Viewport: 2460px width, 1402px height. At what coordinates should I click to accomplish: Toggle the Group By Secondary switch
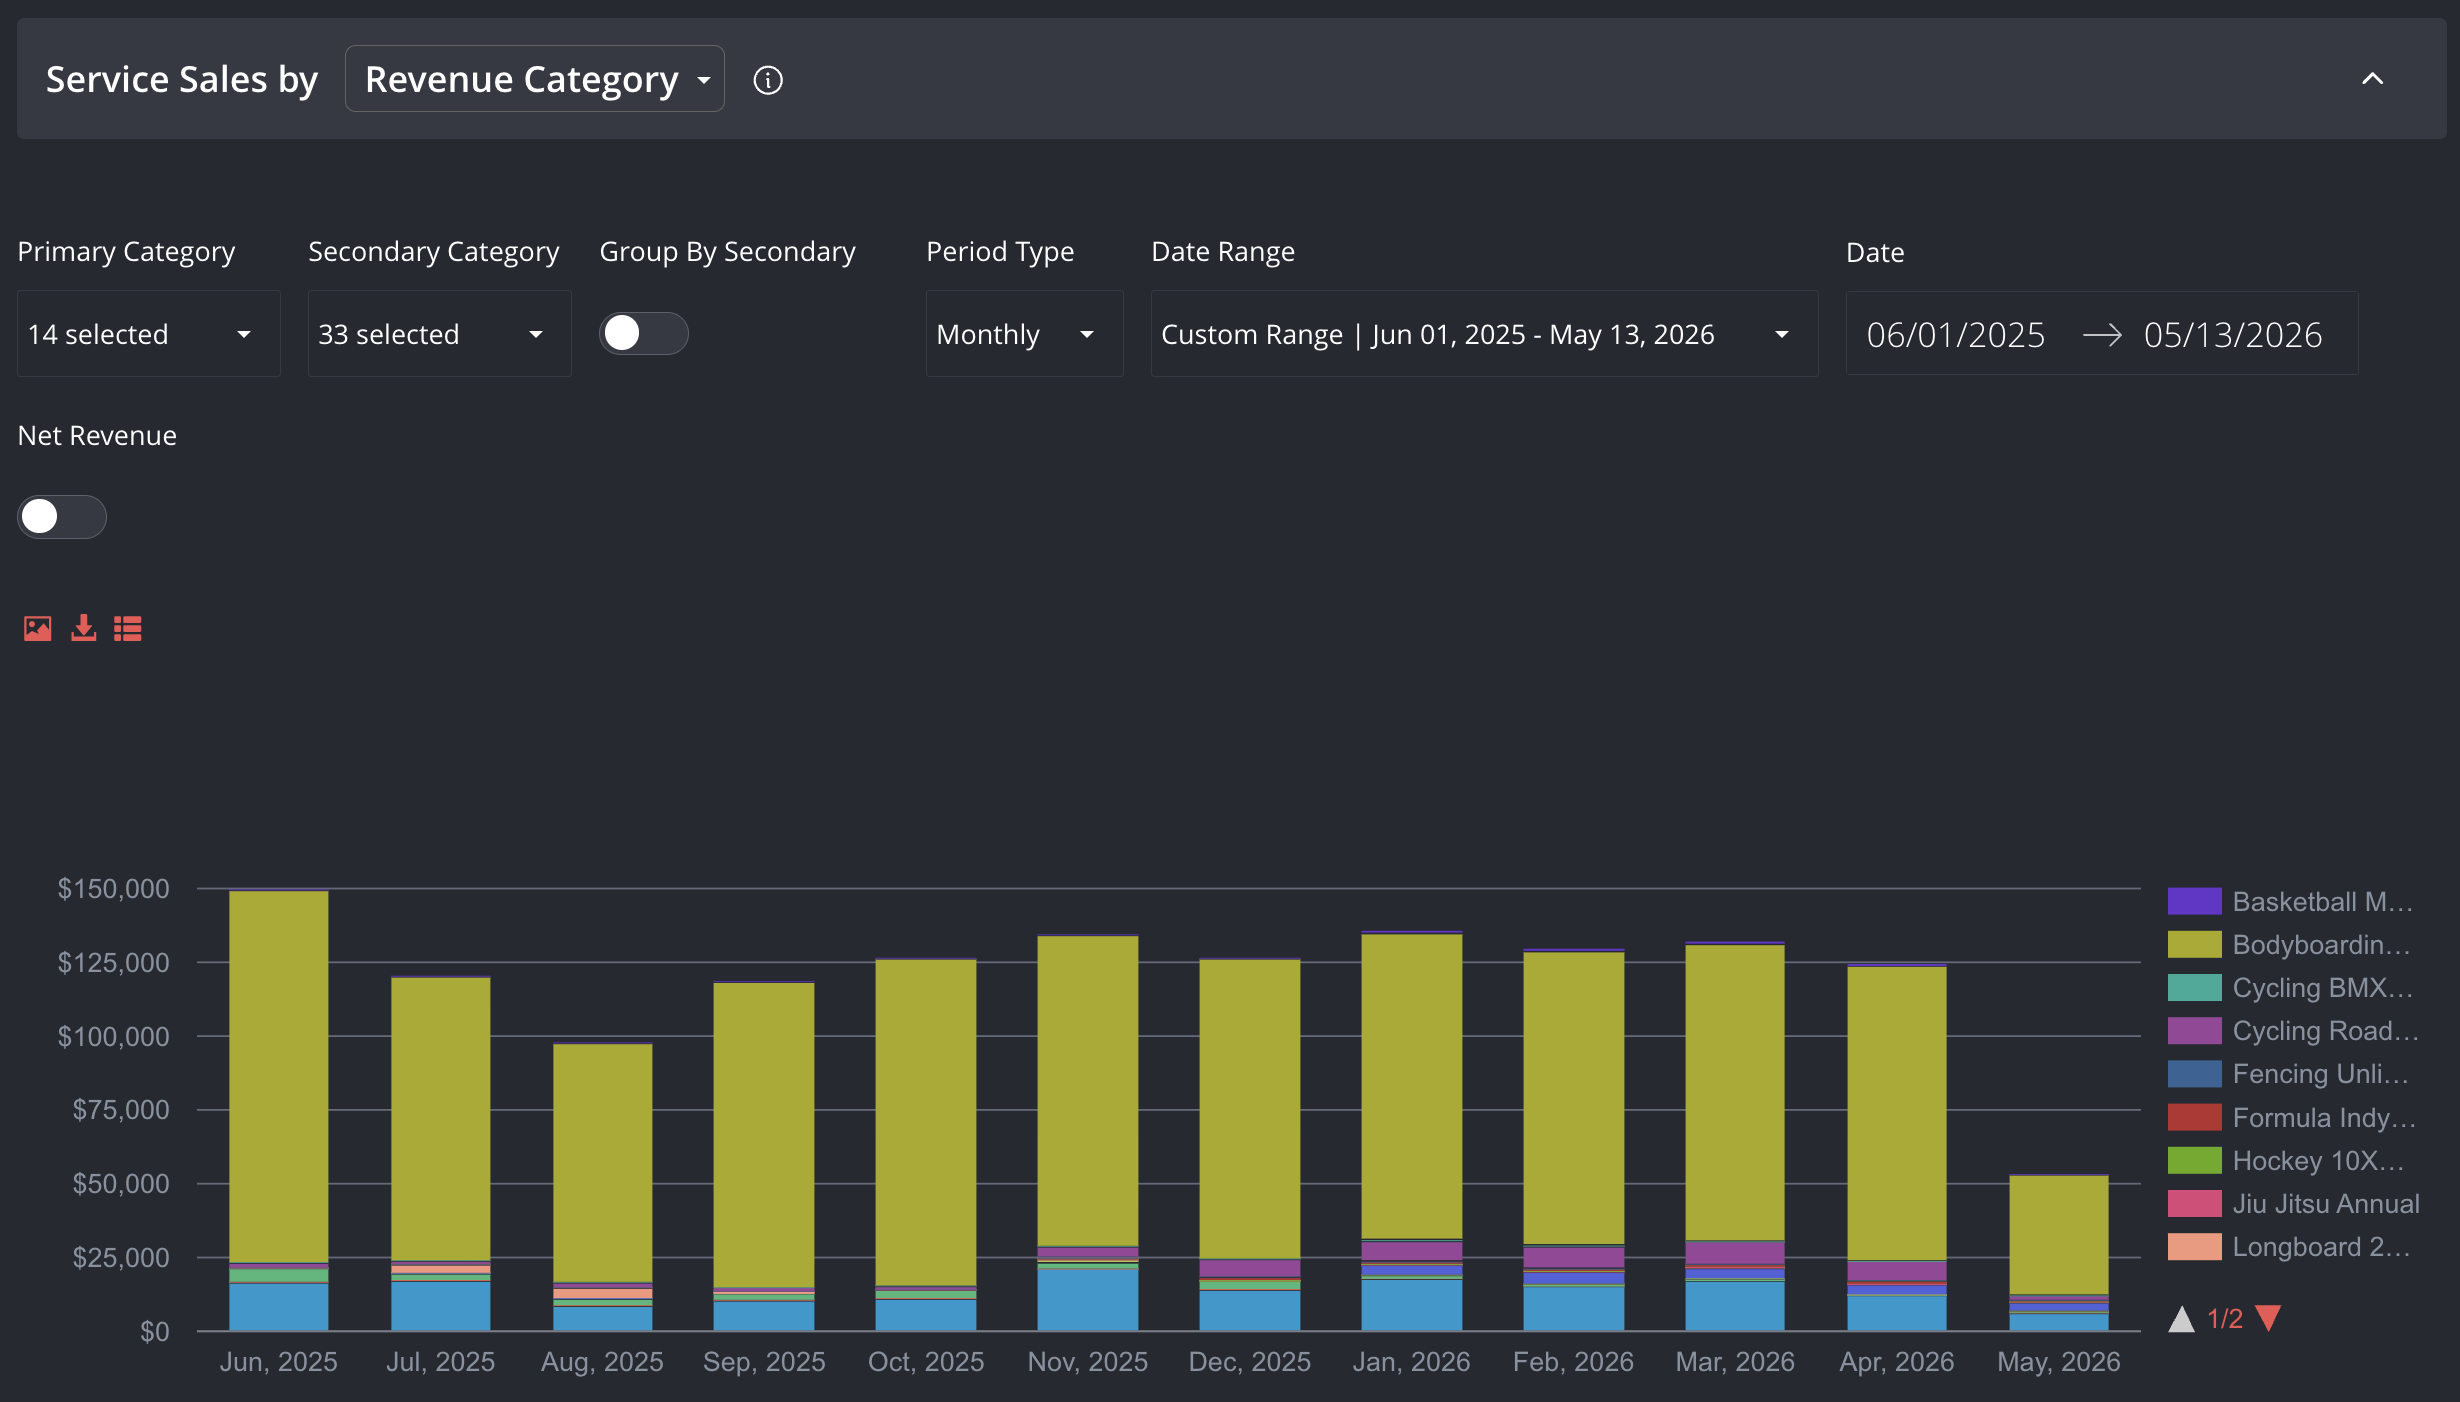click(x=643, y=333)
